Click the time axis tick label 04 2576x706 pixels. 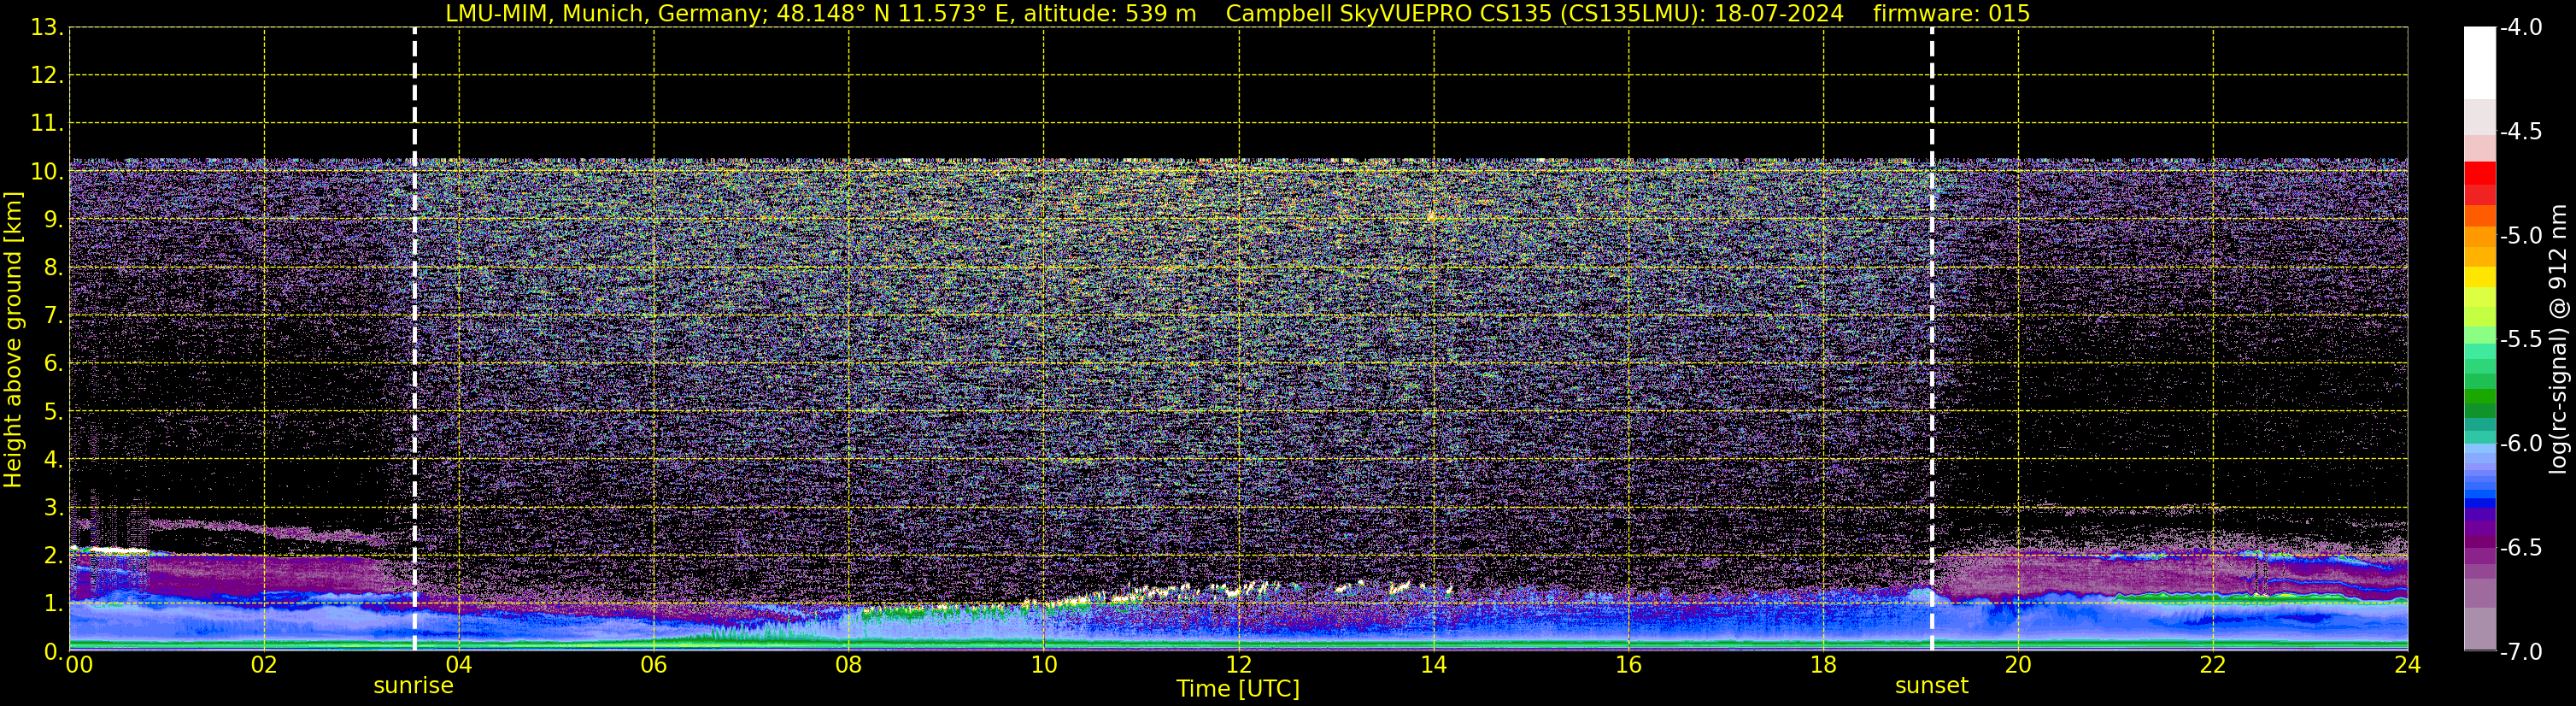coord(459,665)
